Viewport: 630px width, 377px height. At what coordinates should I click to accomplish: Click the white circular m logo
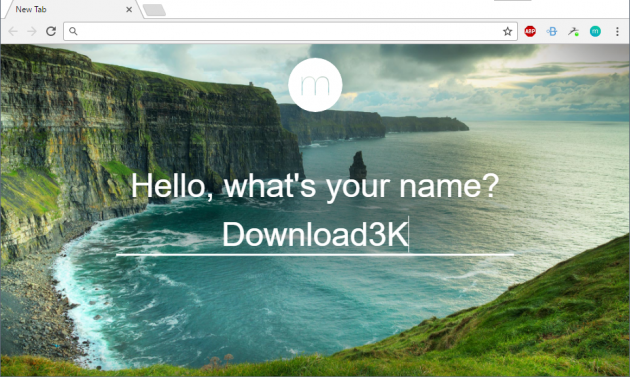pyautogui.click(x=315, y=85)
